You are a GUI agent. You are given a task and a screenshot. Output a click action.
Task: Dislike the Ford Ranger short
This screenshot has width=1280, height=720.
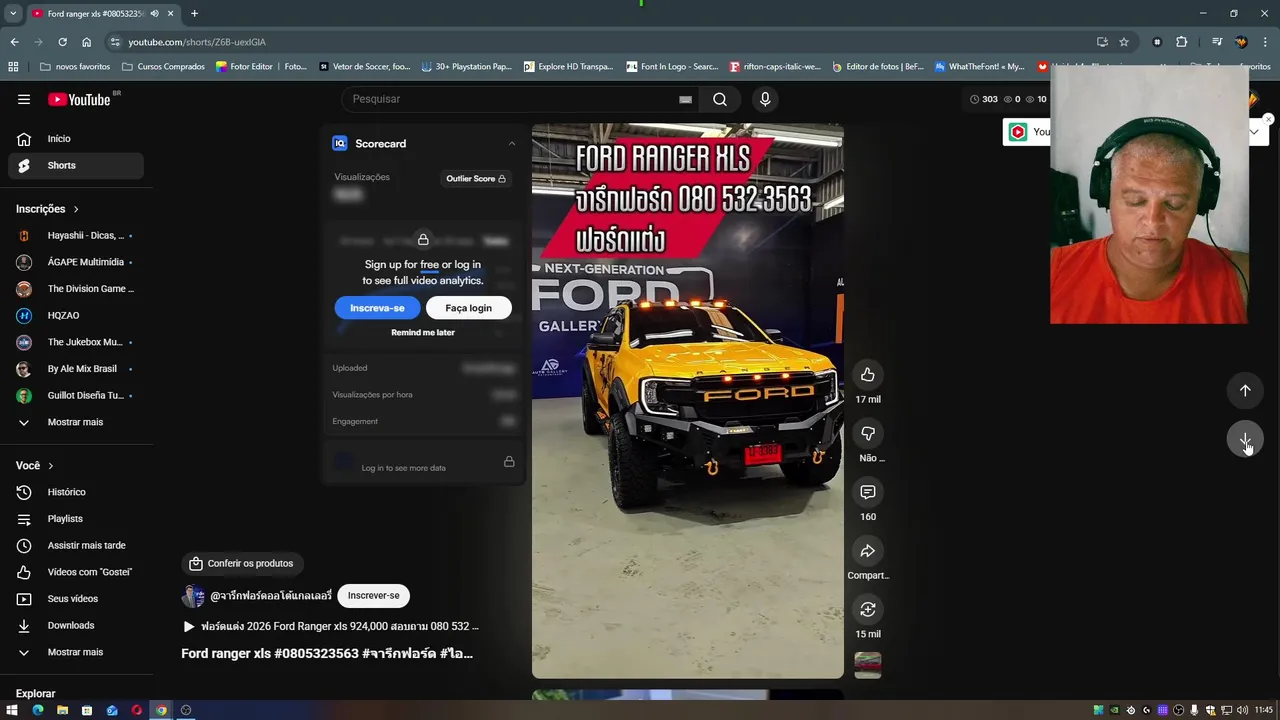point(868,433)
